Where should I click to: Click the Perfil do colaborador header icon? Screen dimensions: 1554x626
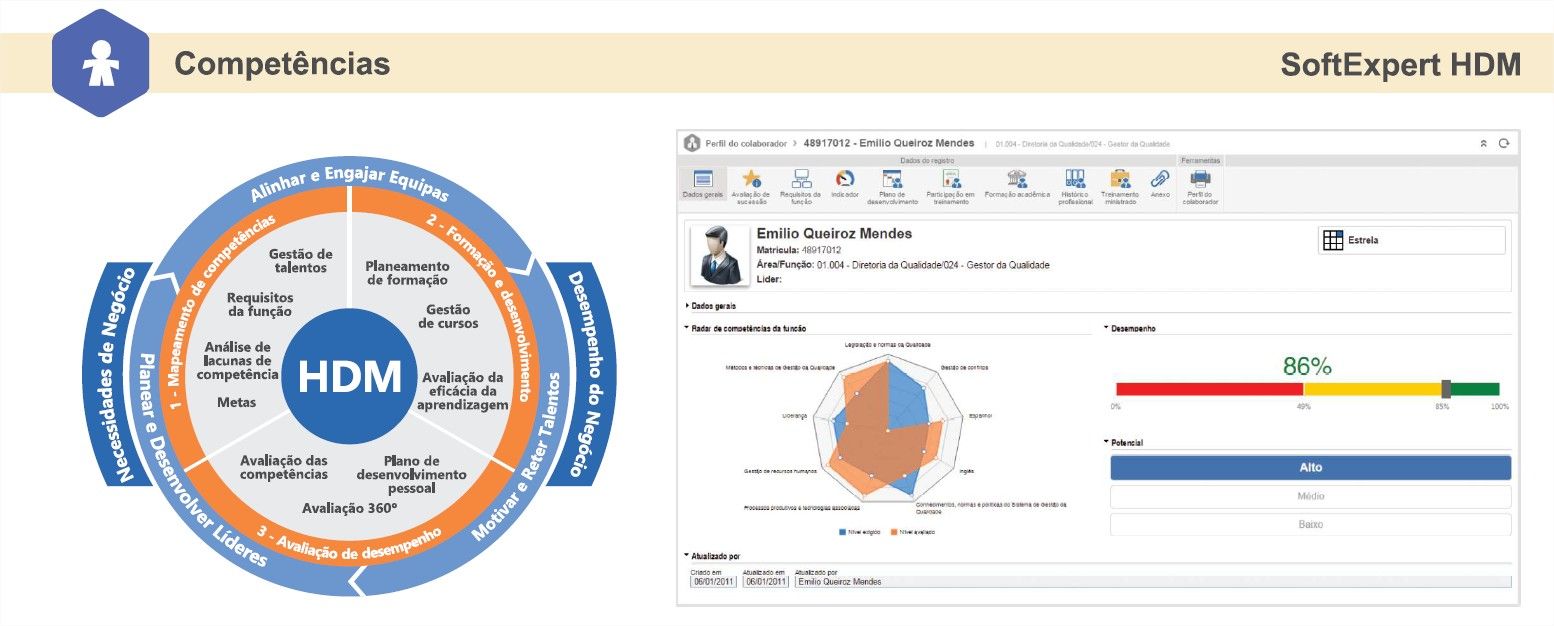pos(691,143)
